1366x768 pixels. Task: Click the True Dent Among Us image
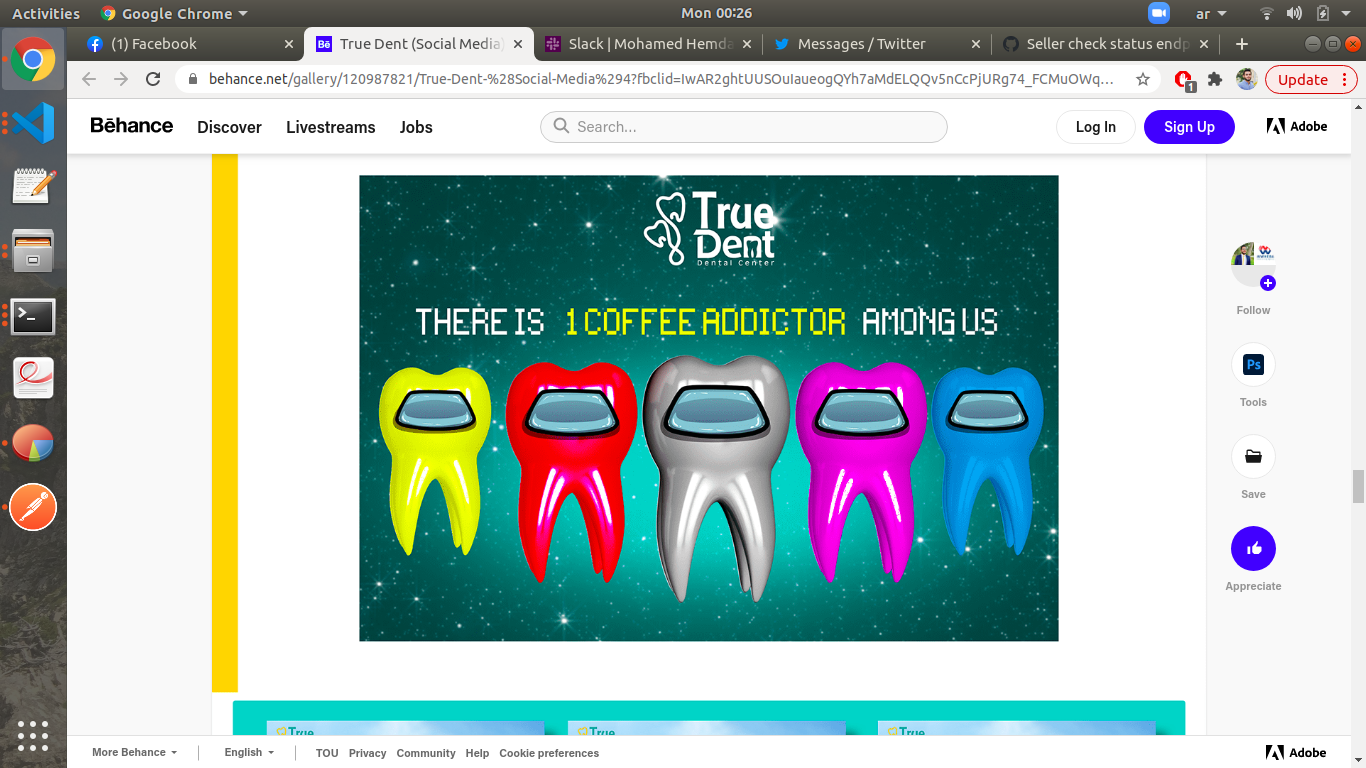pos(709,408)
